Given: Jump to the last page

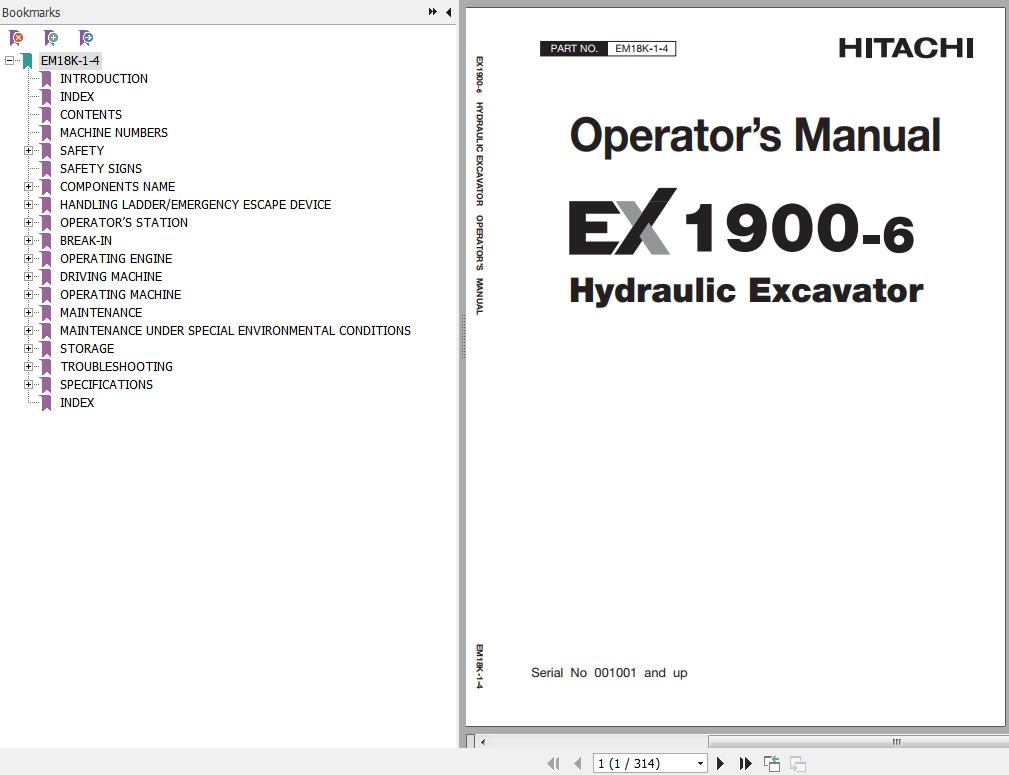Looking at the screenshot, I should pyautogui.click(x=745, y=763).
